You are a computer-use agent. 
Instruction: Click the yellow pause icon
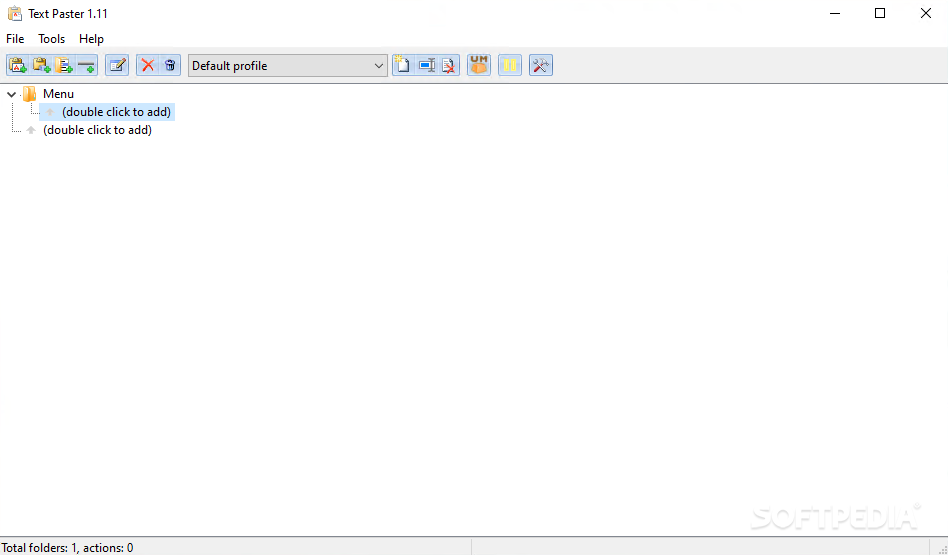pos(510,65)
